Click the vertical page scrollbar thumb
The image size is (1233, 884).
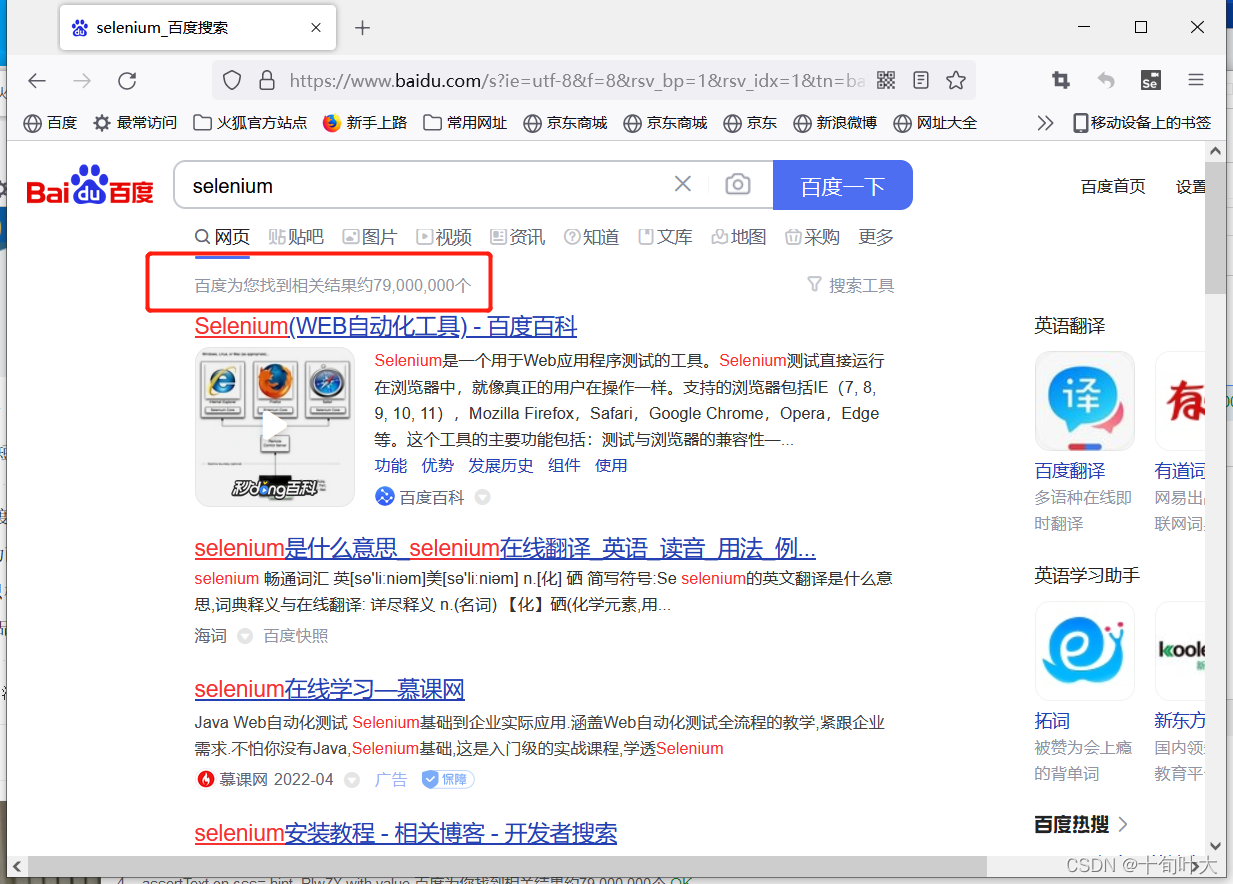point(1215,227)
